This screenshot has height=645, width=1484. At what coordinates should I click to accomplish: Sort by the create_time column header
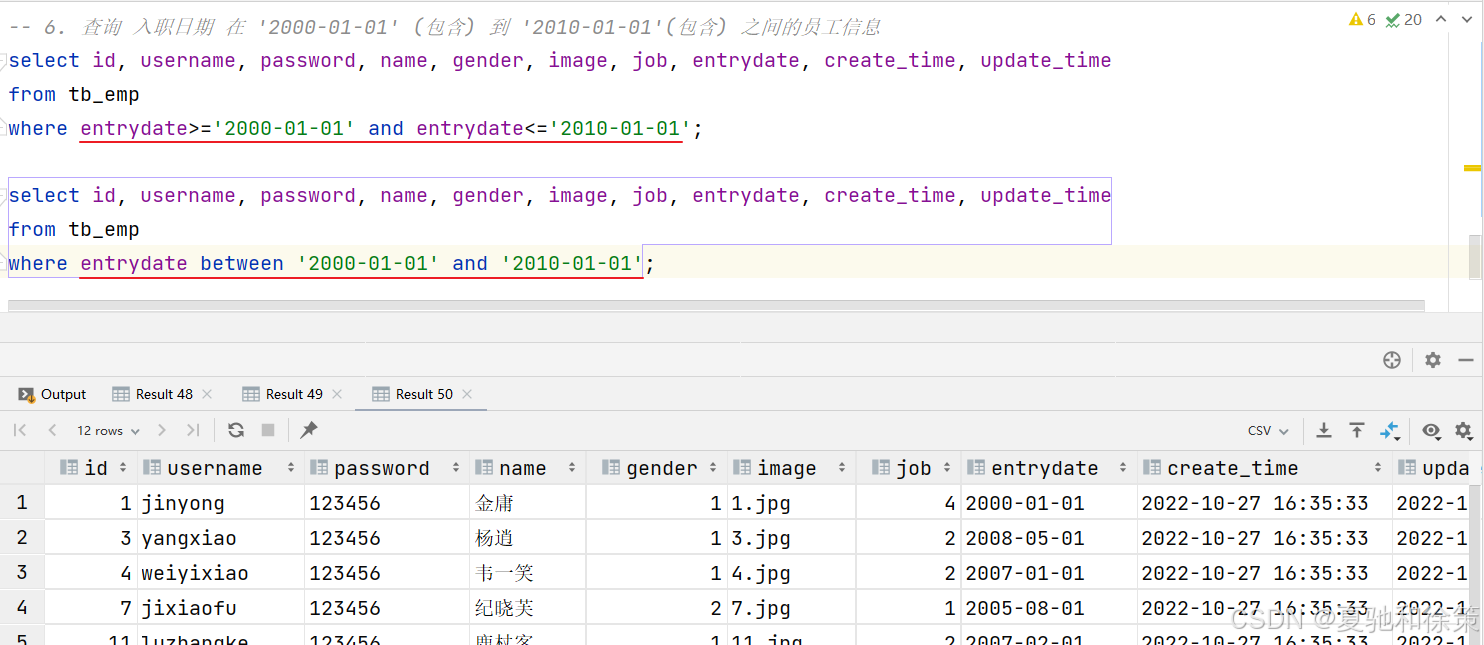(x=1264, y=468)
